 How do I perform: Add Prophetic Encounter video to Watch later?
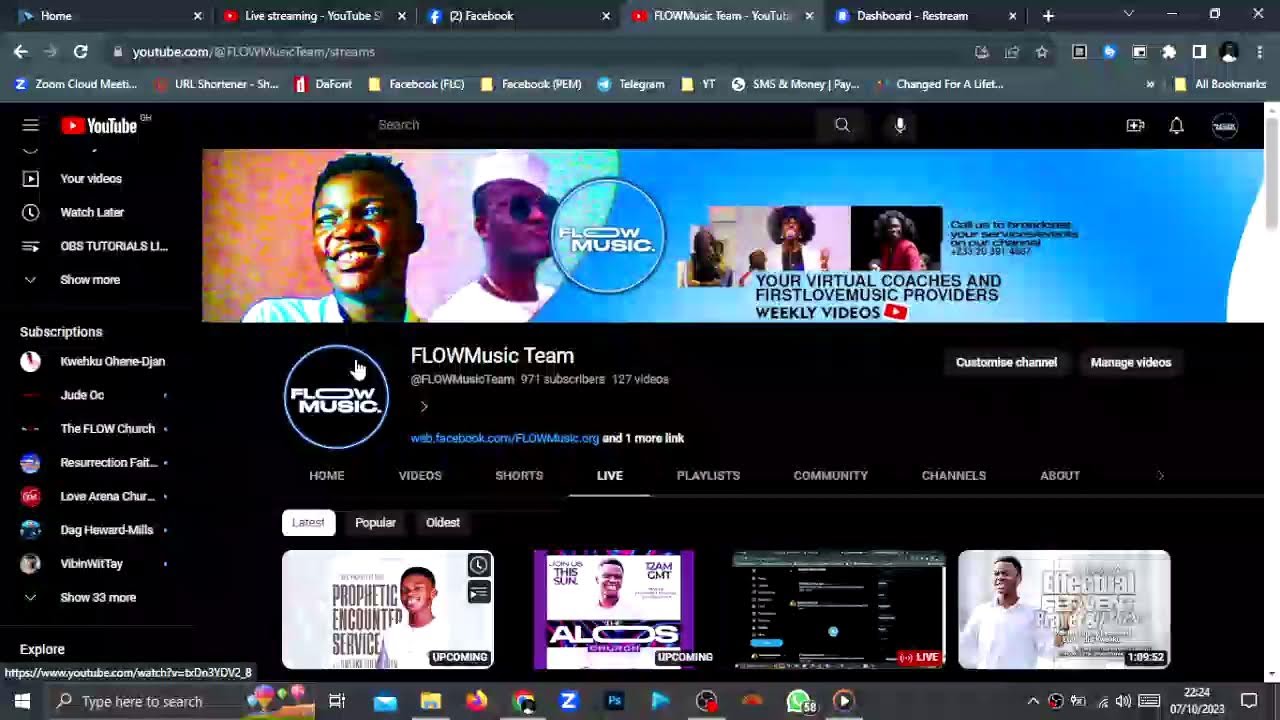(479, 566)
